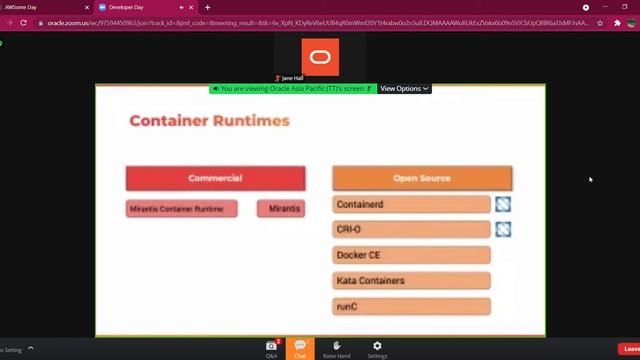Open the browser extensions puzzle icon

click(x=617, y=23)
